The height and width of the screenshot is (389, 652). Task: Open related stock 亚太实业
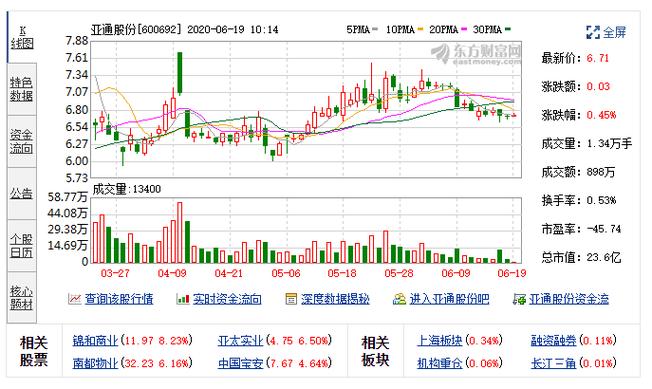pos(241,341)
